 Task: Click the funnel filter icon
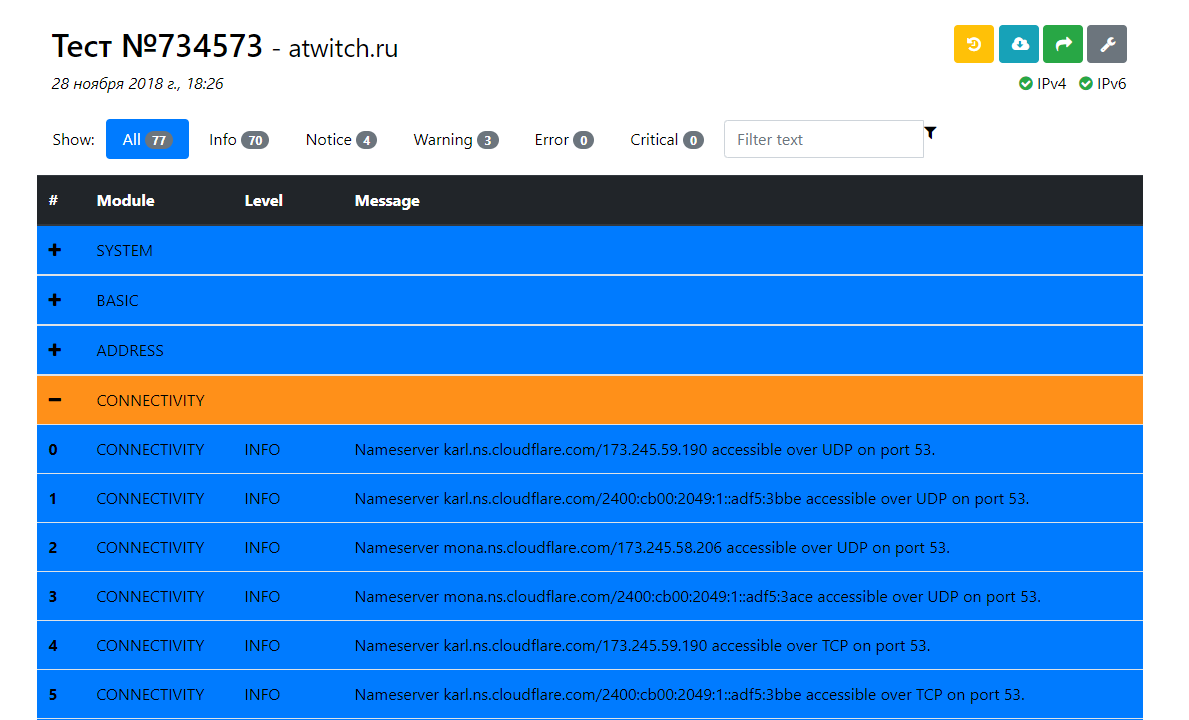click(930, 133)
